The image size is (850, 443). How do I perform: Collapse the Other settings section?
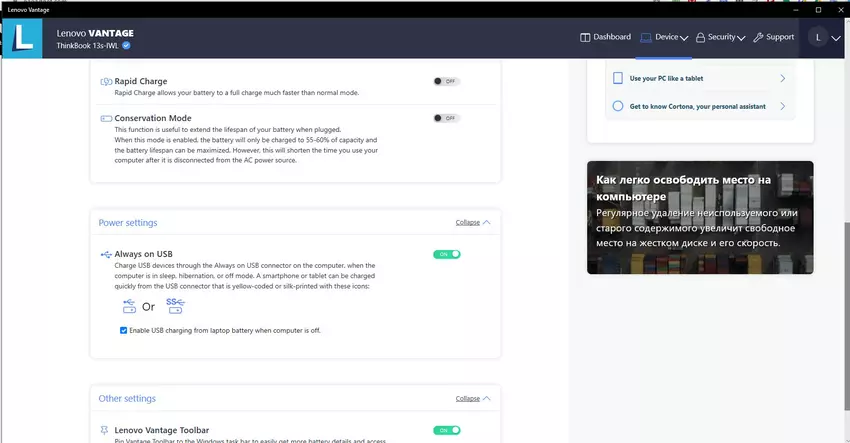point(473,398)
